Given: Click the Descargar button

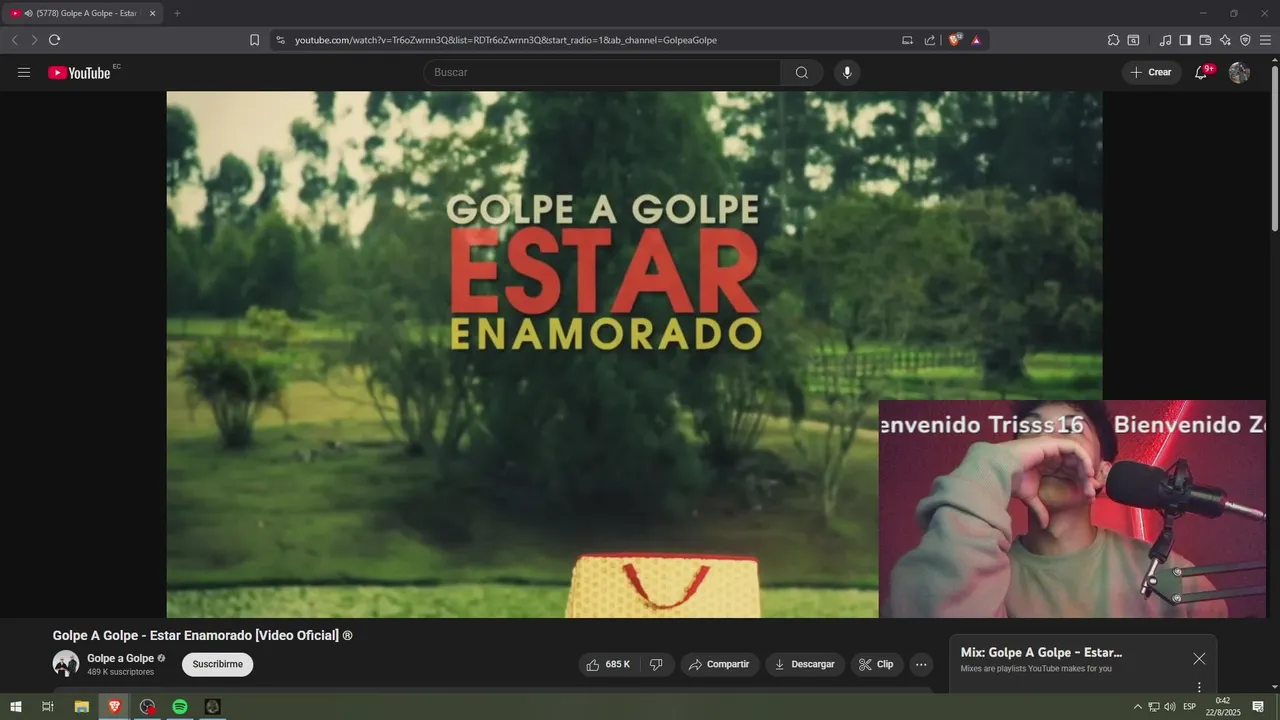Looking at the screenshot, I should coord(805,664).
